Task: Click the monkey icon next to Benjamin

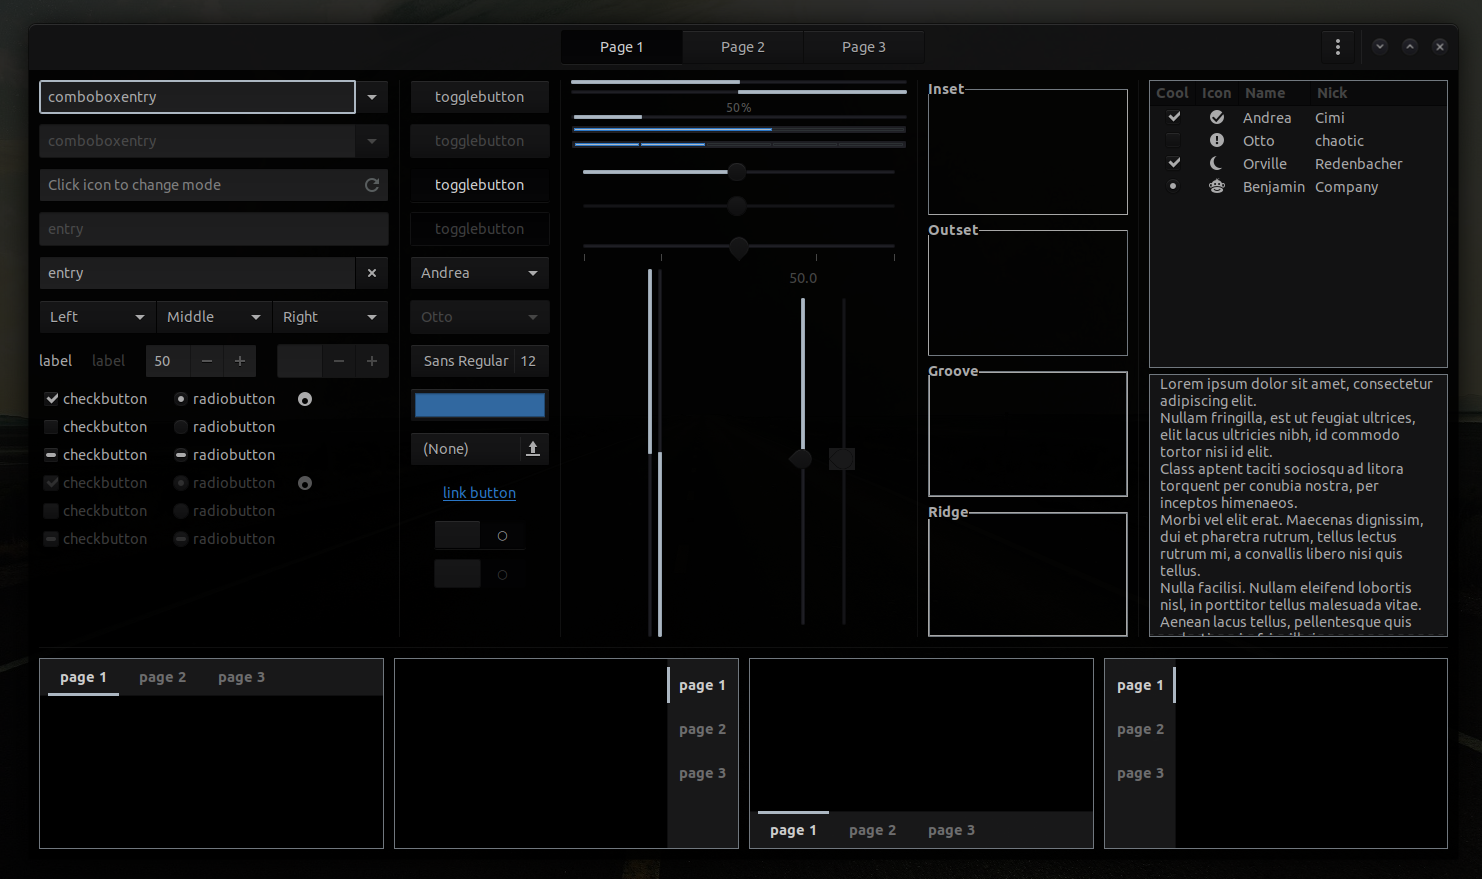Action: (1216, 186)
